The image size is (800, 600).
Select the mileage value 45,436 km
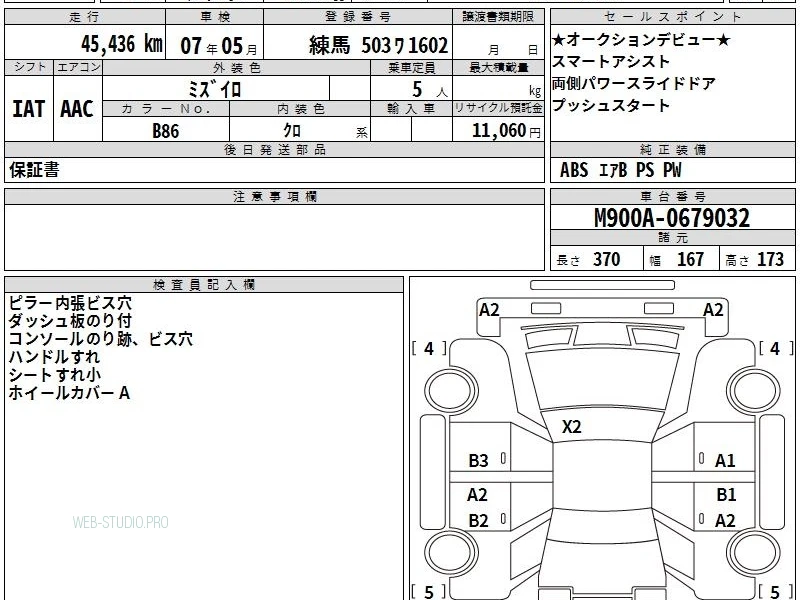pyautogui.click(x=121, y=44)
